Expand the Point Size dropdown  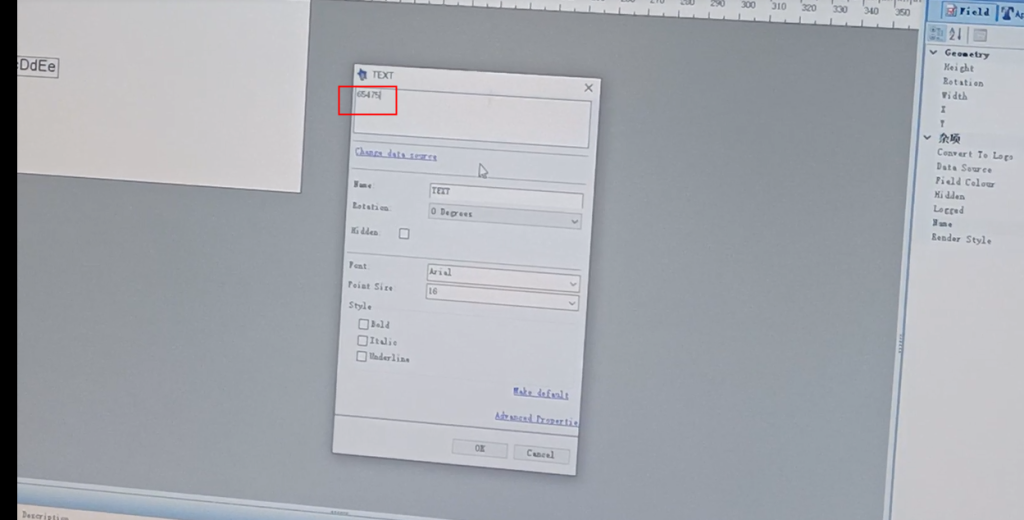pyautogui.click(x=572, y=301)
